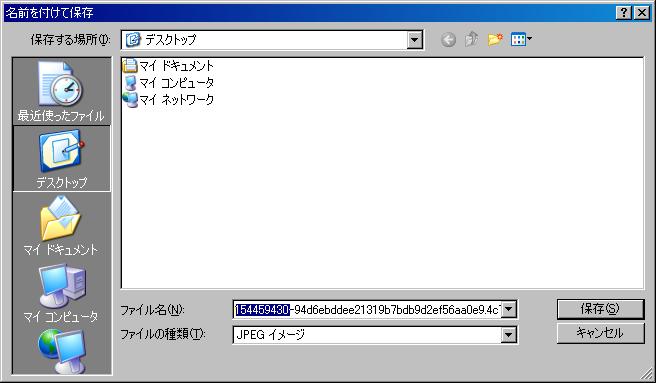Select マイ ドキュメント in places bar
Viewport: 656px width, 383px height.
(62, 225)
